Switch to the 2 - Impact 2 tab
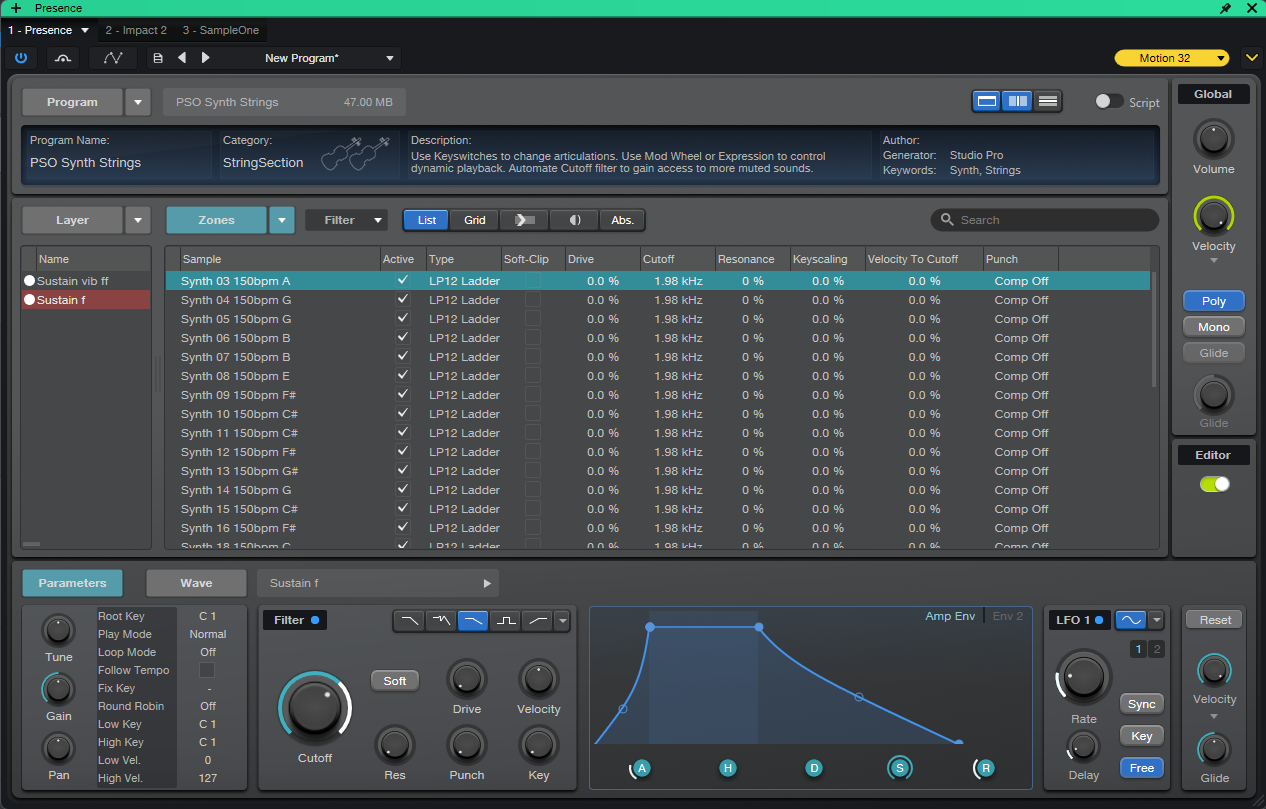The height and width of the screenshot is (809, 1266). [136, 31]
